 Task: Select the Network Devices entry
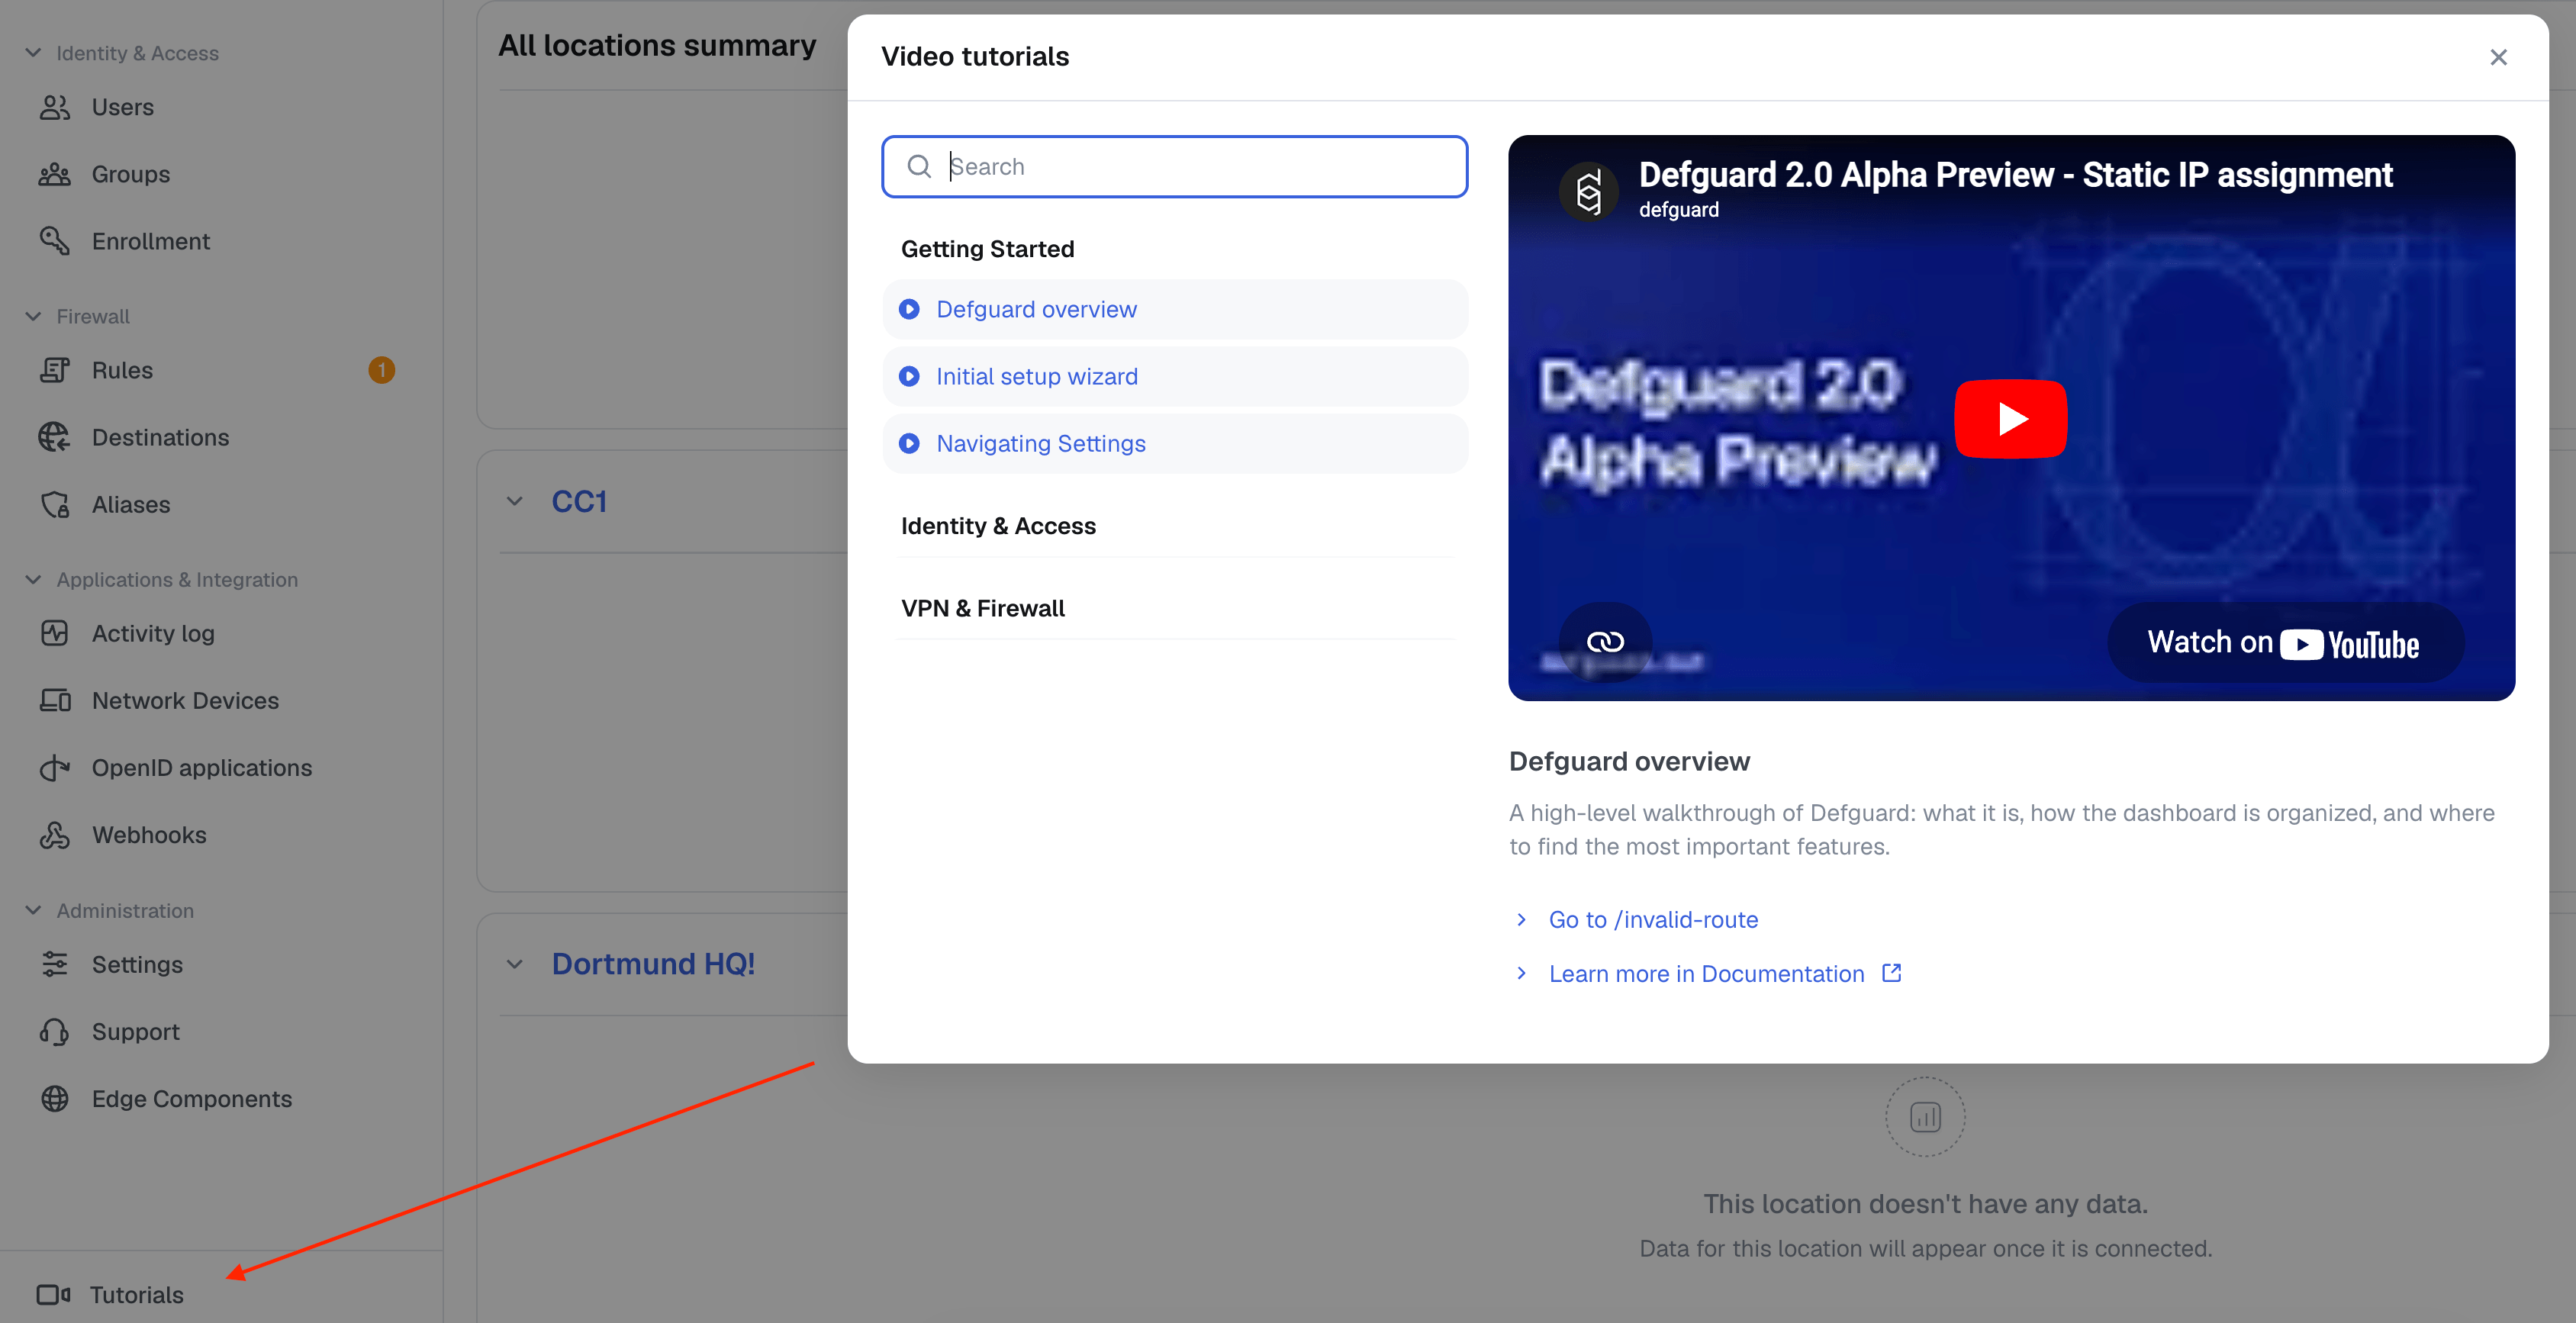185,700
